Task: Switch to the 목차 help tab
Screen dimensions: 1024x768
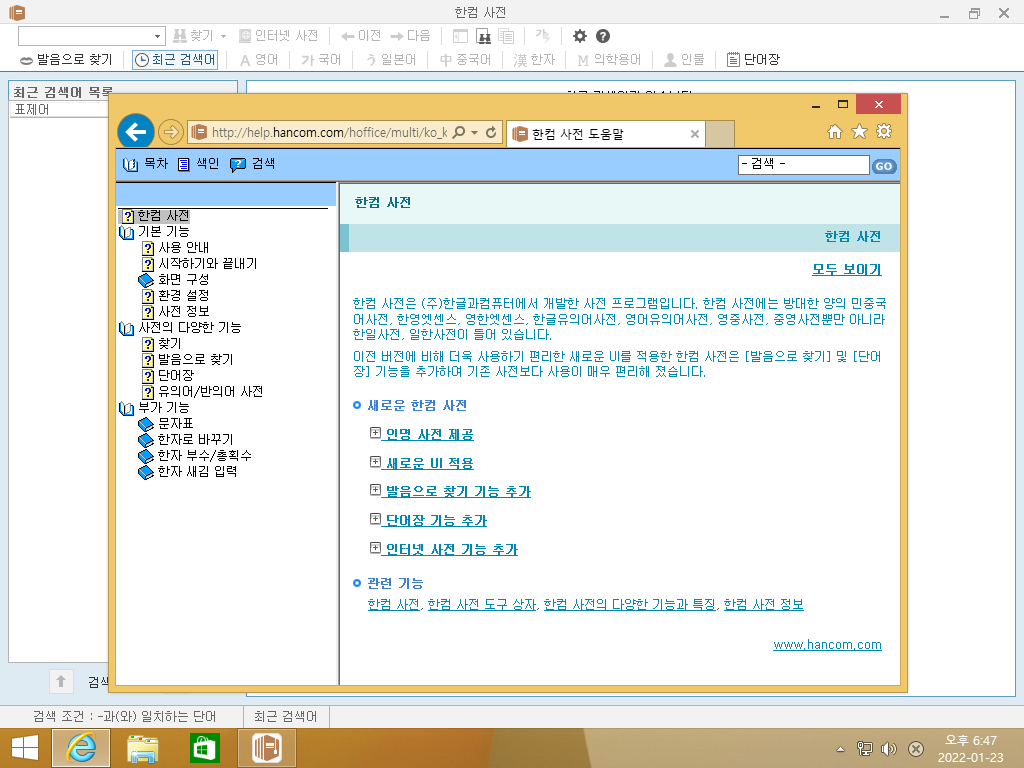Action: click(x=145, y=164)
